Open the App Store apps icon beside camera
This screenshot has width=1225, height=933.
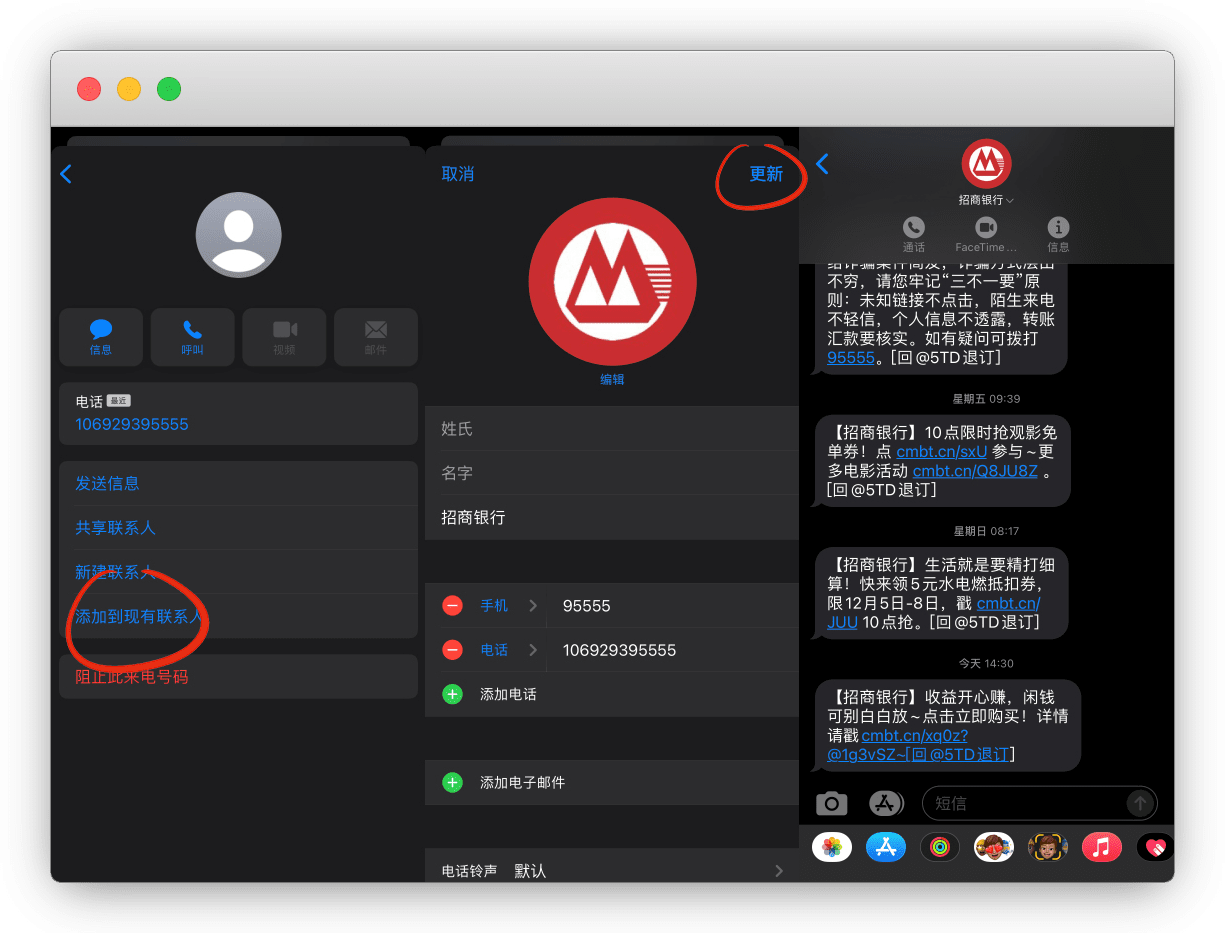point(885,803)
